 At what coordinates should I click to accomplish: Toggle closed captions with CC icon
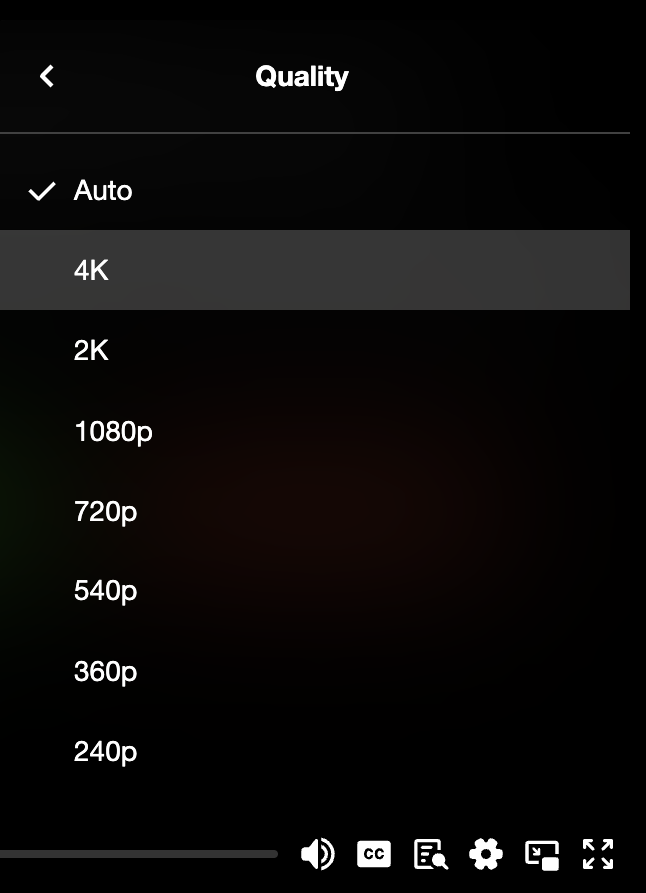point(373,854)
